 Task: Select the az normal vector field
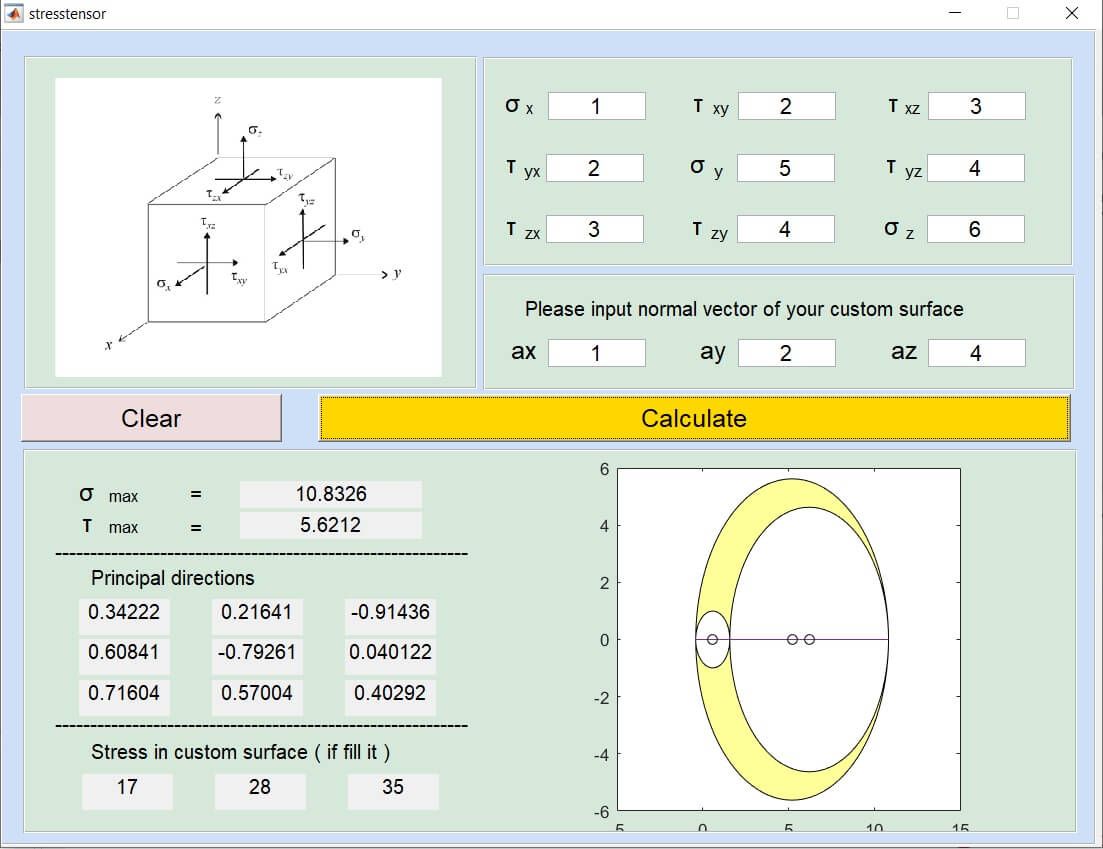pyautogui.click(x=976, y=353)
